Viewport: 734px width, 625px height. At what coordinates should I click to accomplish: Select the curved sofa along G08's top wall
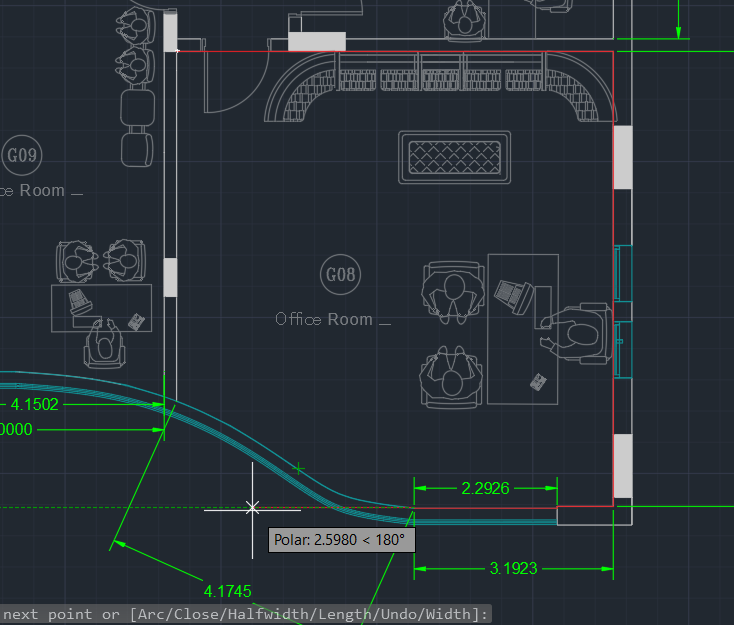pyautogui.click(x=440, y=87)
